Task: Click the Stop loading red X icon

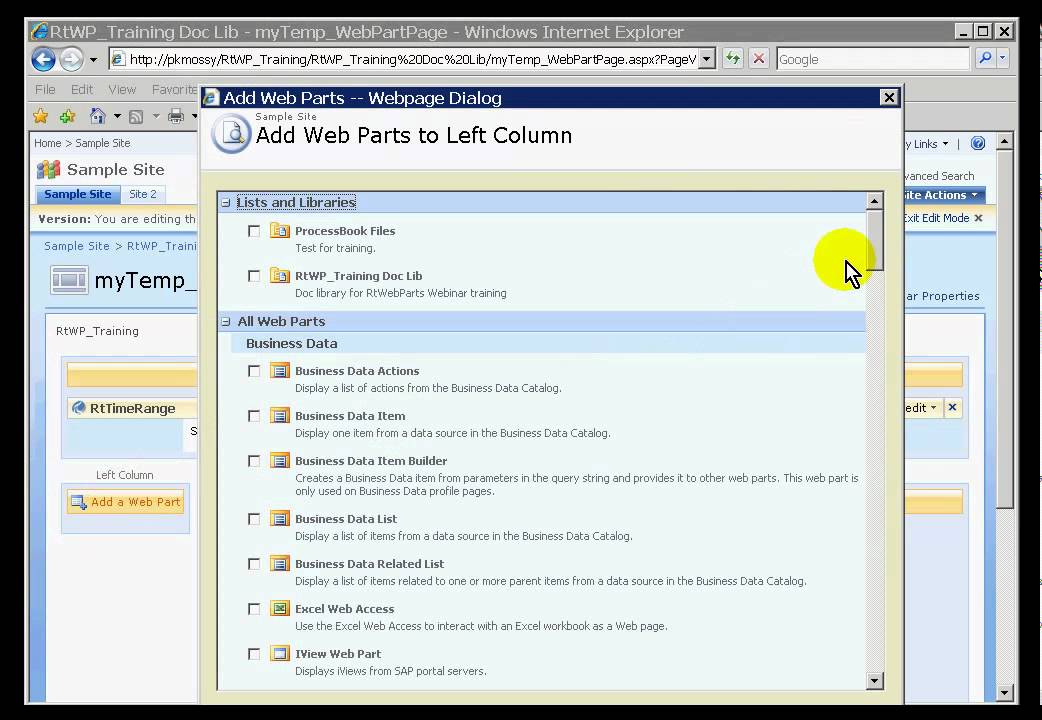Action: [x=758, y=59]
